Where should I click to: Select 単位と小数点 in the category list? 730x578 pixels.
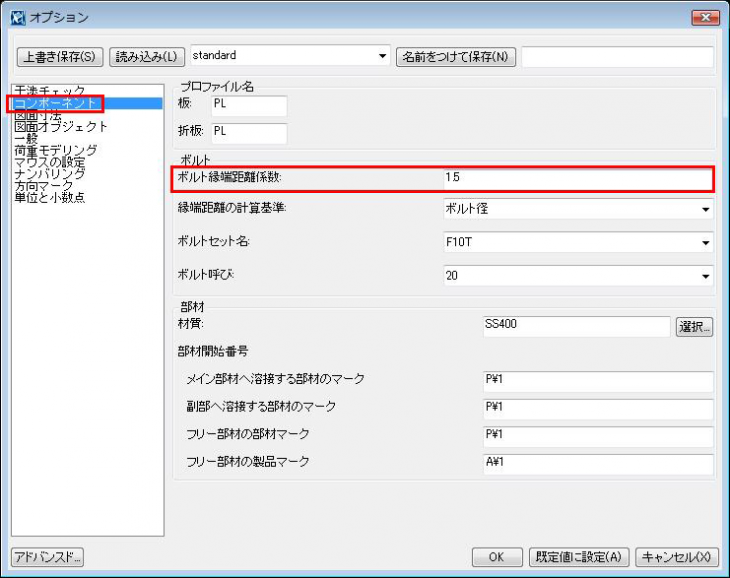click(49, 197)
